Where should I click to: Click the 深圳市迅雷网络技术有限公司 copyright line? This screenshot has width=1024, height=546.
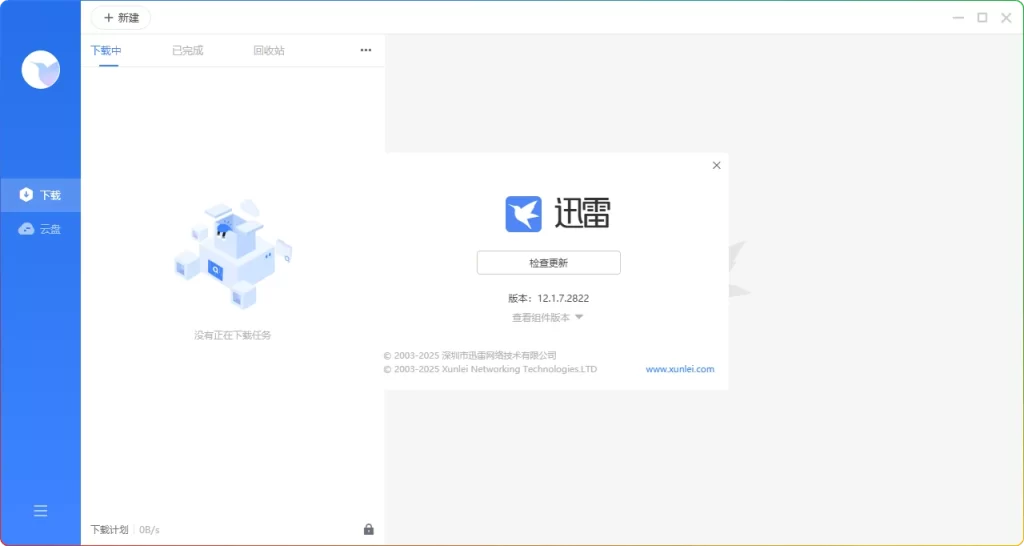tap(470, 356)
